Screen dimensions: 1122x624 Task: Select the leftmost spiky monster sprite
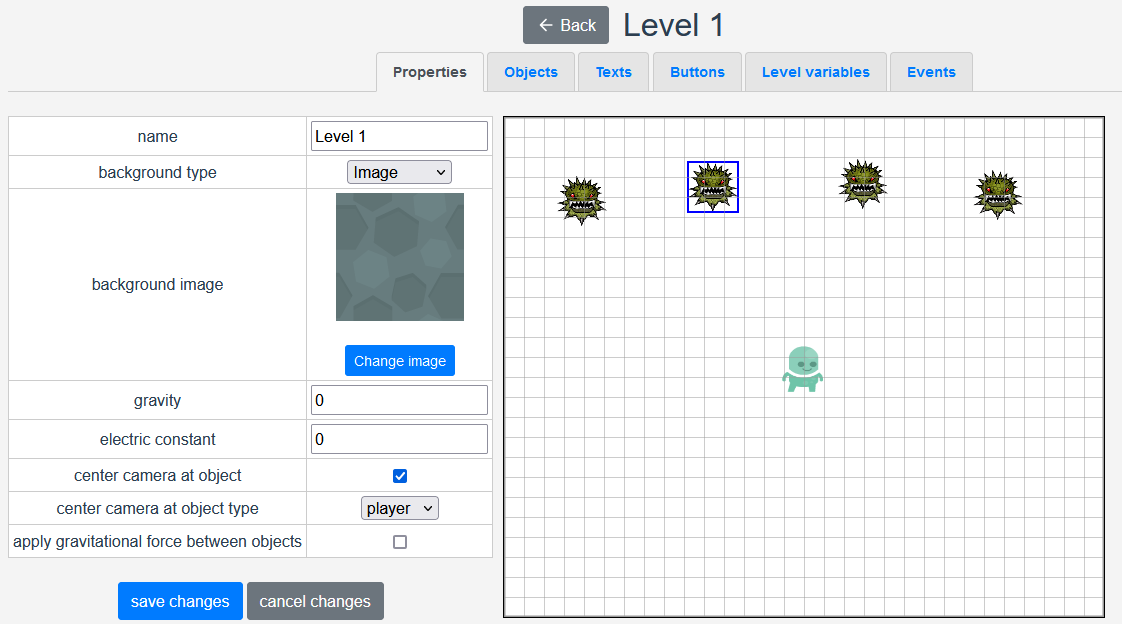tap(581, 200)
